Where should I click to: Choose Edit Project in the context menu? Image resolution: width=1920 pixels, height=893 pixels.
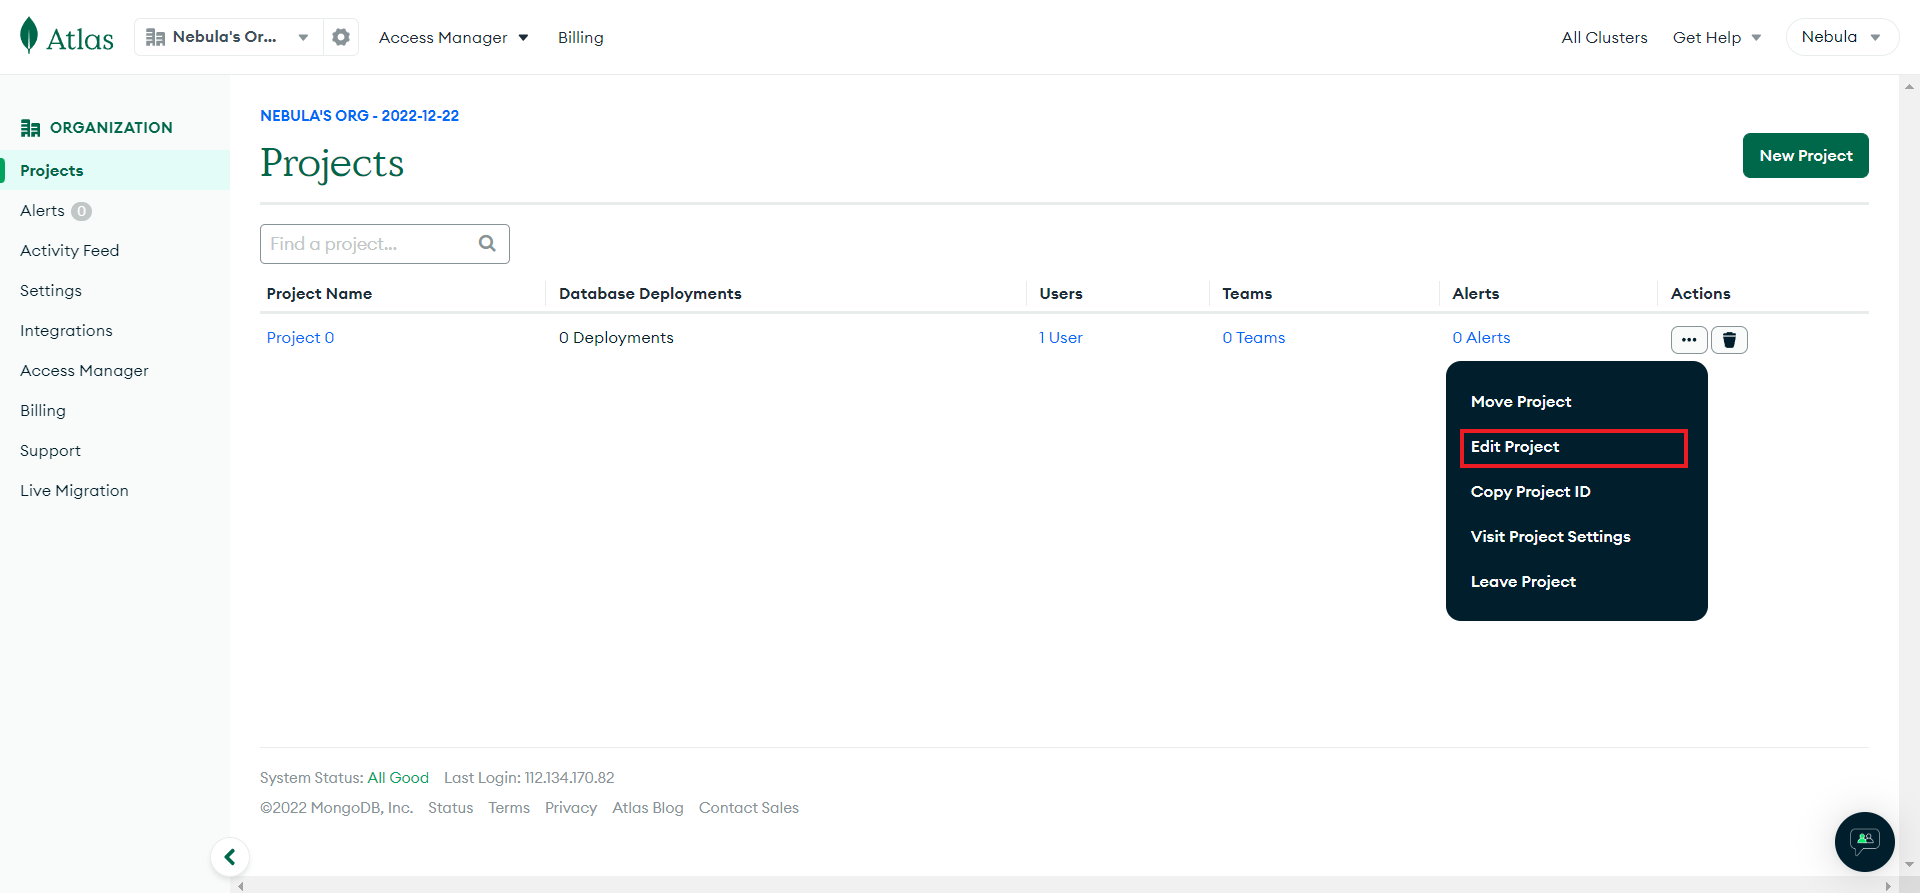[x=1573, y=447]
